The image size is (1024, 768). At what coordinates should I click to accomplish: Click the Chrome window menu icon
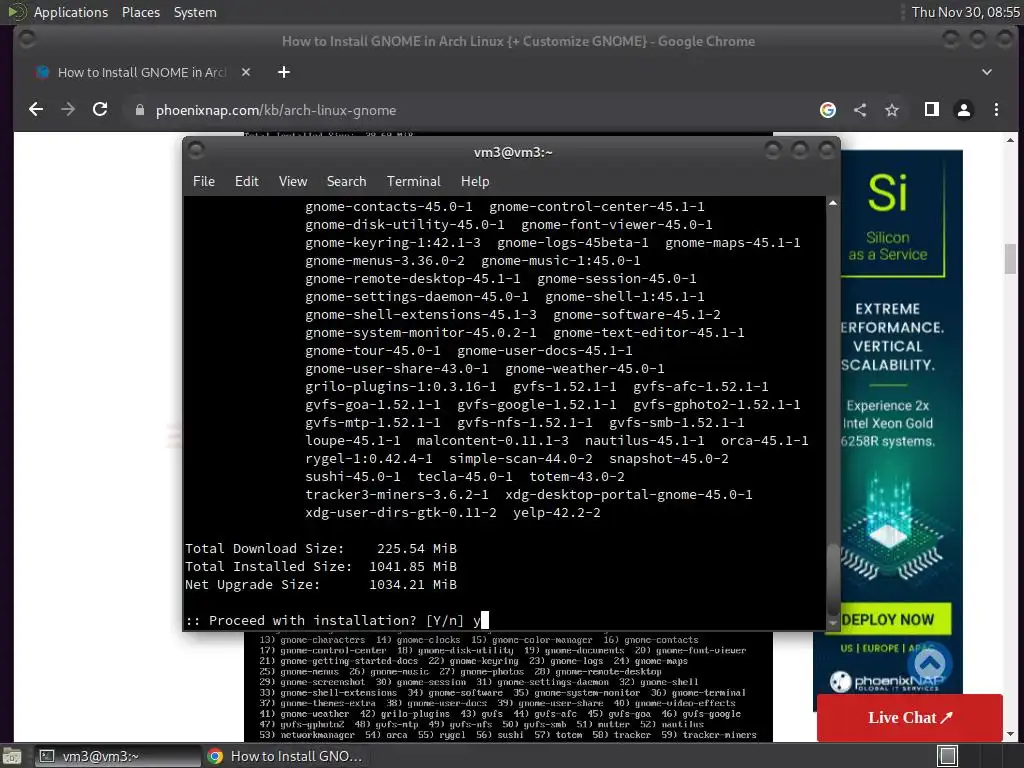coord(27,40)
